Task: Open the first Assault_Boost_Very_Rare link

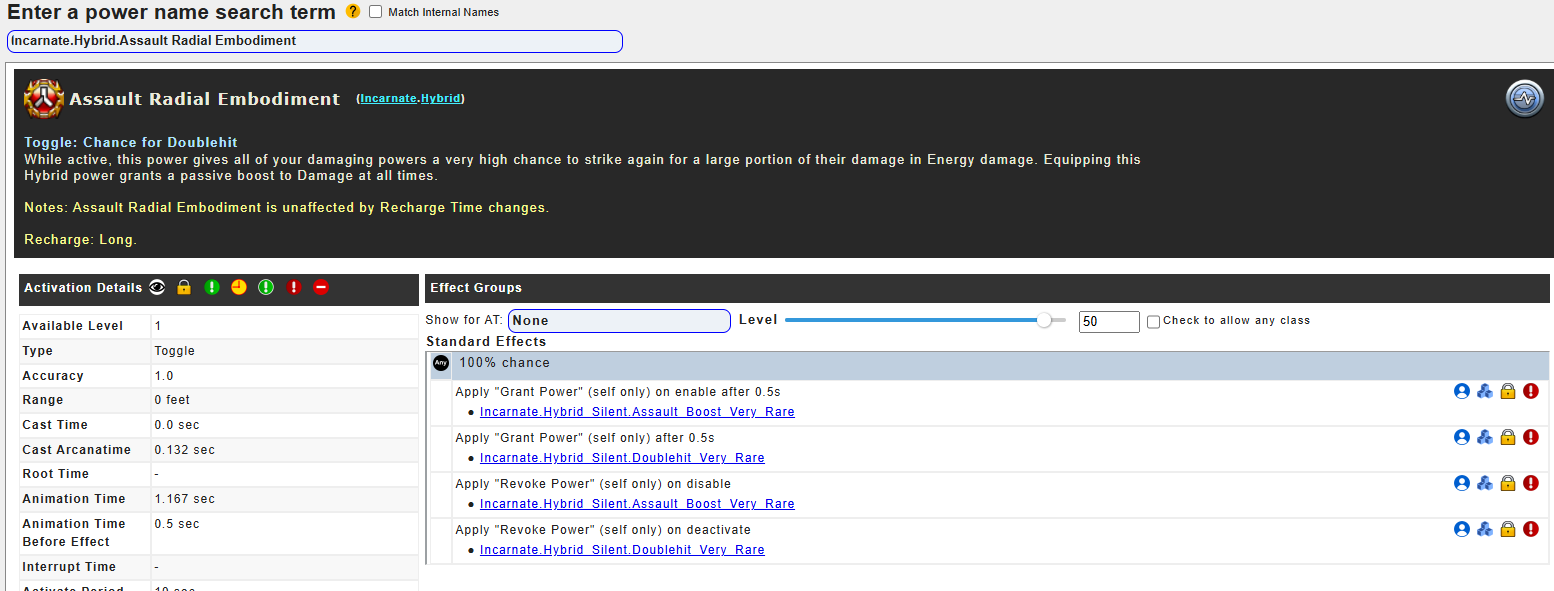Action: click(637, 412)
